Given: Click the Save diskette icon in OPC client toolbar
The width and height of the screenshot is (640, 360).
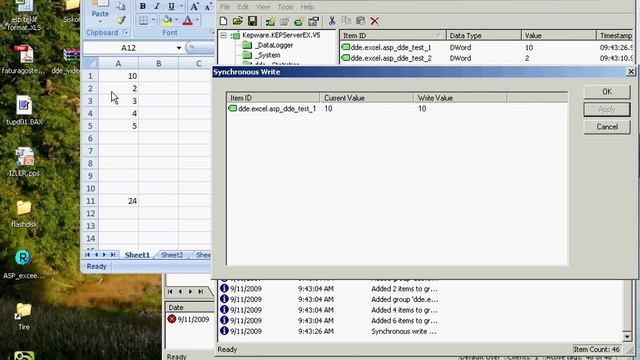Looking at the screenshot, I should coord(252,21).
